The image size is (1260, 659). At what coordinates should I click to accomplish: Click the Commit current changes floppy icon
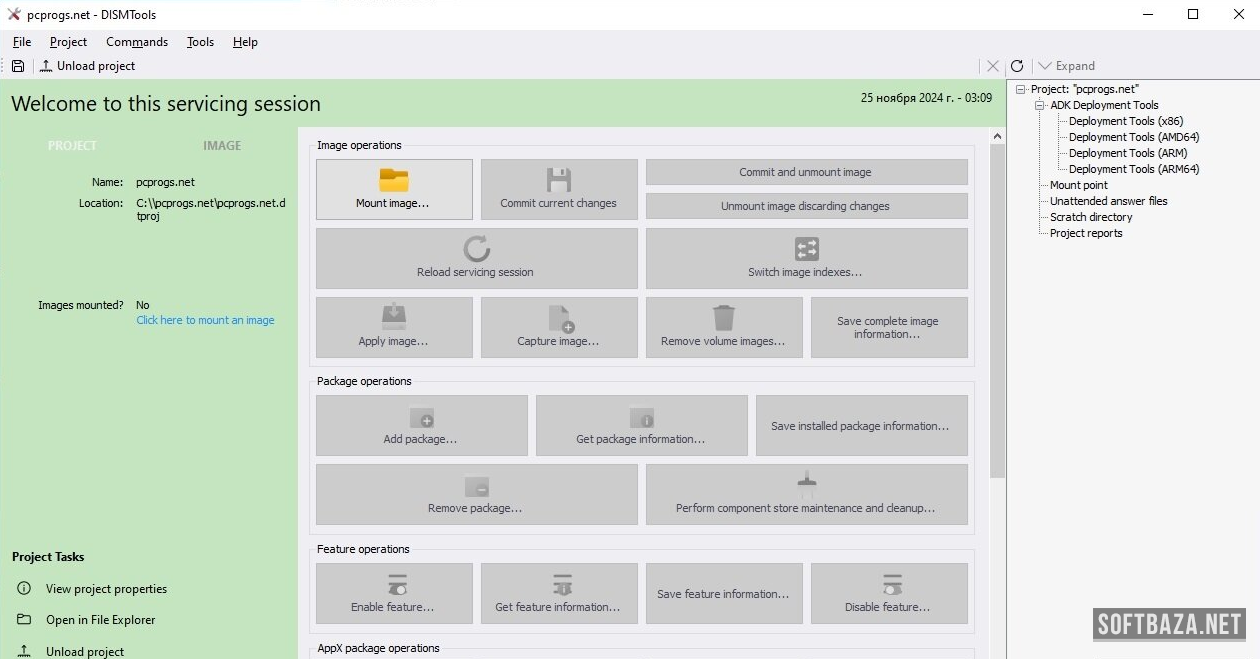click(558, 180)
